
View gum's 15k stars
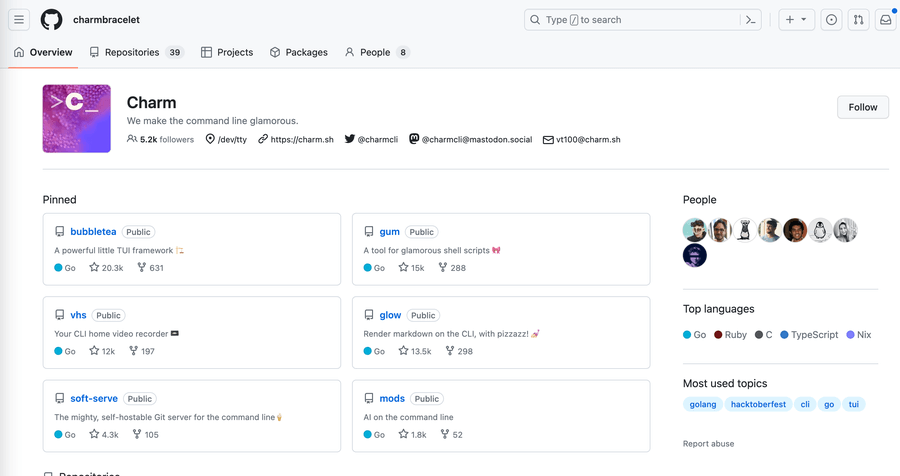tap(412, 268)
